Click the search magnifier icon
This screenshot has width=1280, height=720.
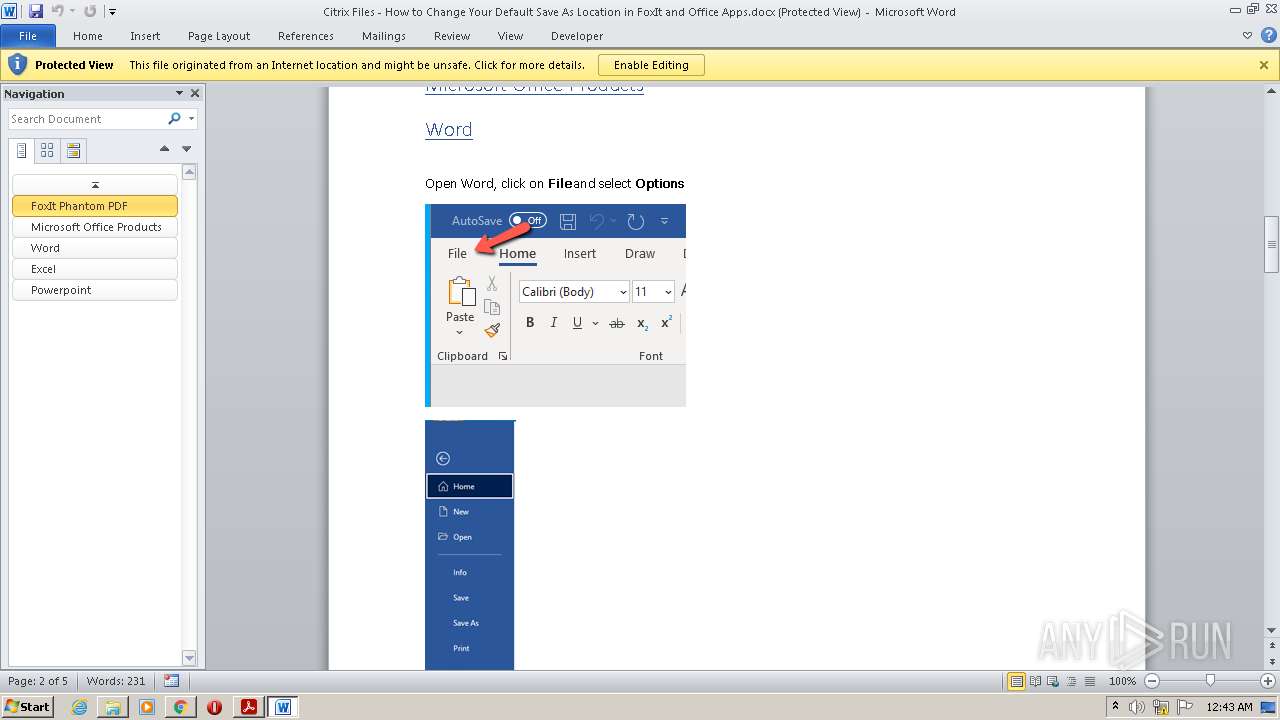[x=175, y=119]
